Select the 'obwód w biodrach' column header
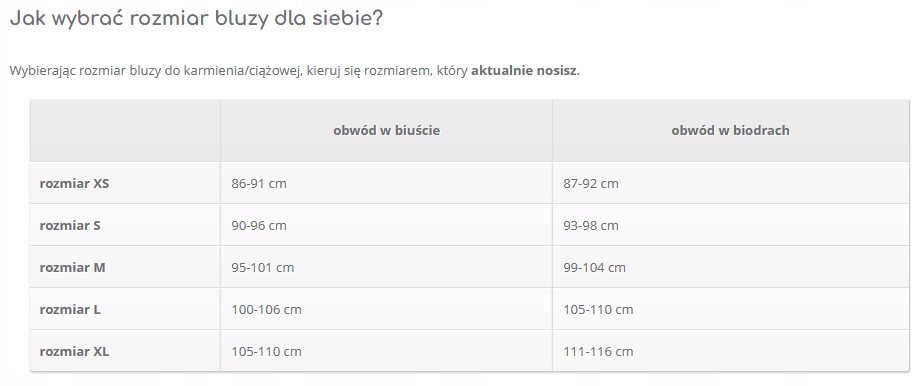 tap(731, 130)
